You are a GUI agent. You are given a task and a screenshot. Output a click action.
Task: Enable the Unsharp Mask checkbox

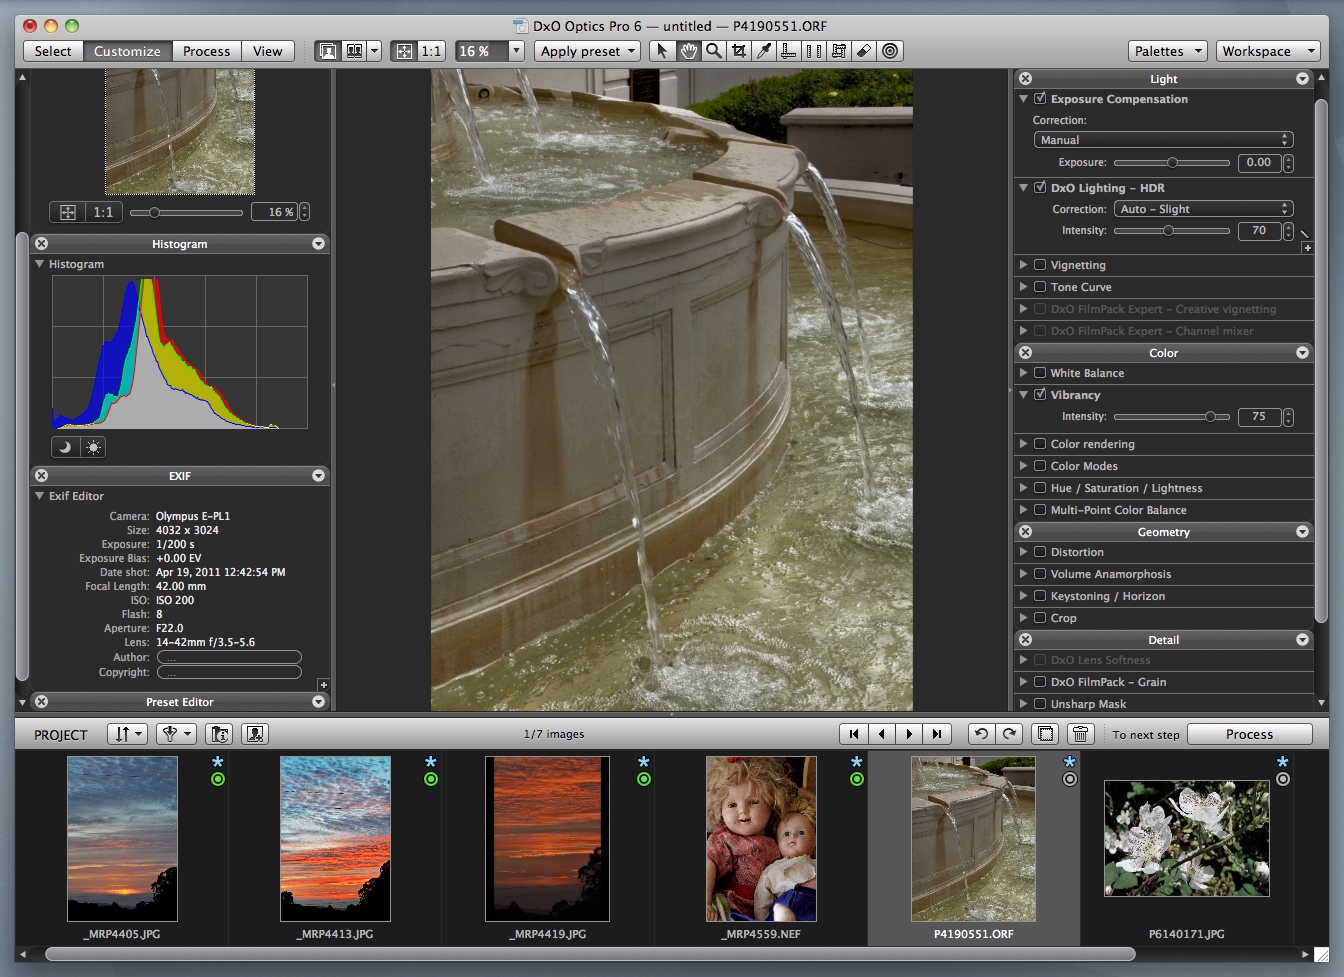(1040, 704)
